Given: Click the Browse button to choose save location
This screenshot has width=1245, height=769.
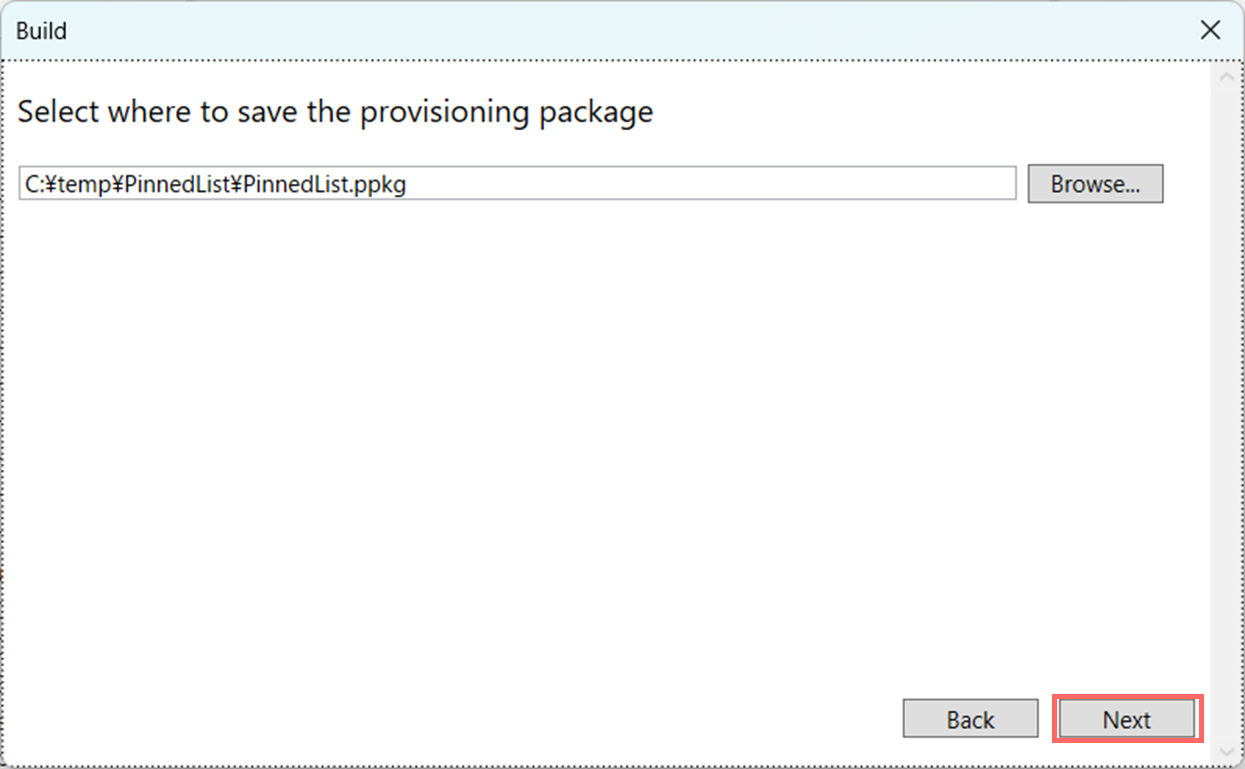Looking at the screenshot, I should click(1095, 183).
